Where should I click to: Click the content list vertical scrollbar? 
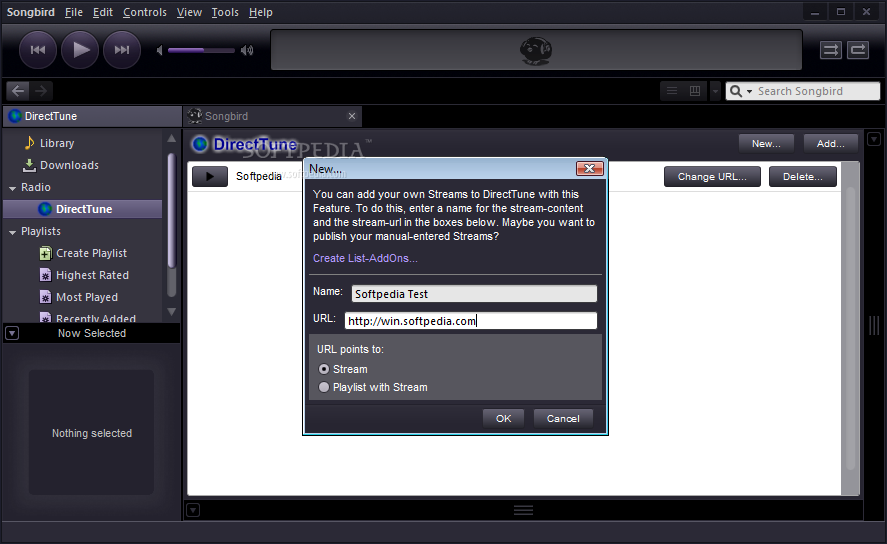(850, 328)
